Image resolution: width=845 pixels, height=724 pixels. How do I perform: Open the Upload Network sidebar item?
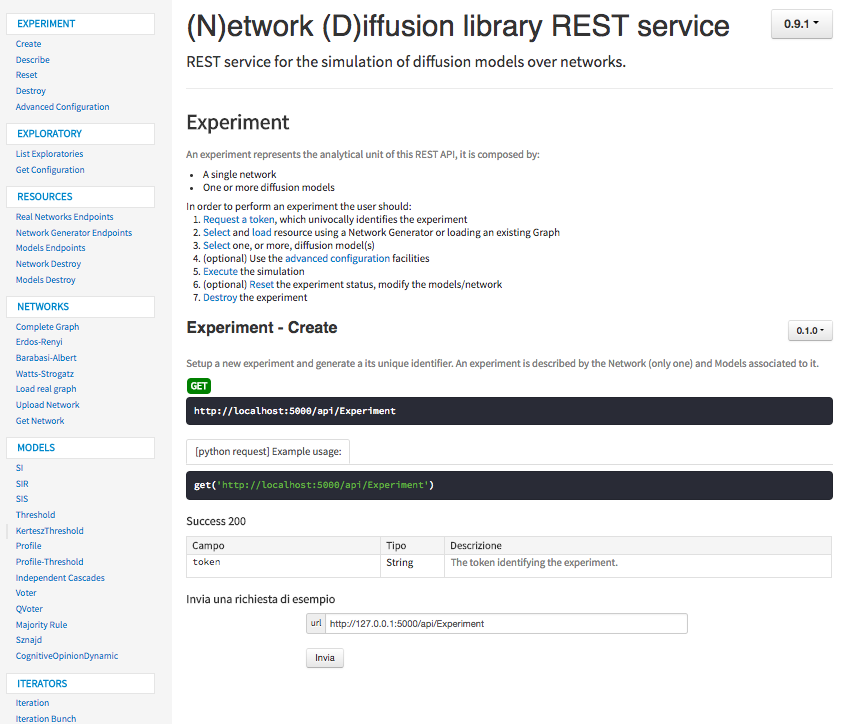[47, 405]
